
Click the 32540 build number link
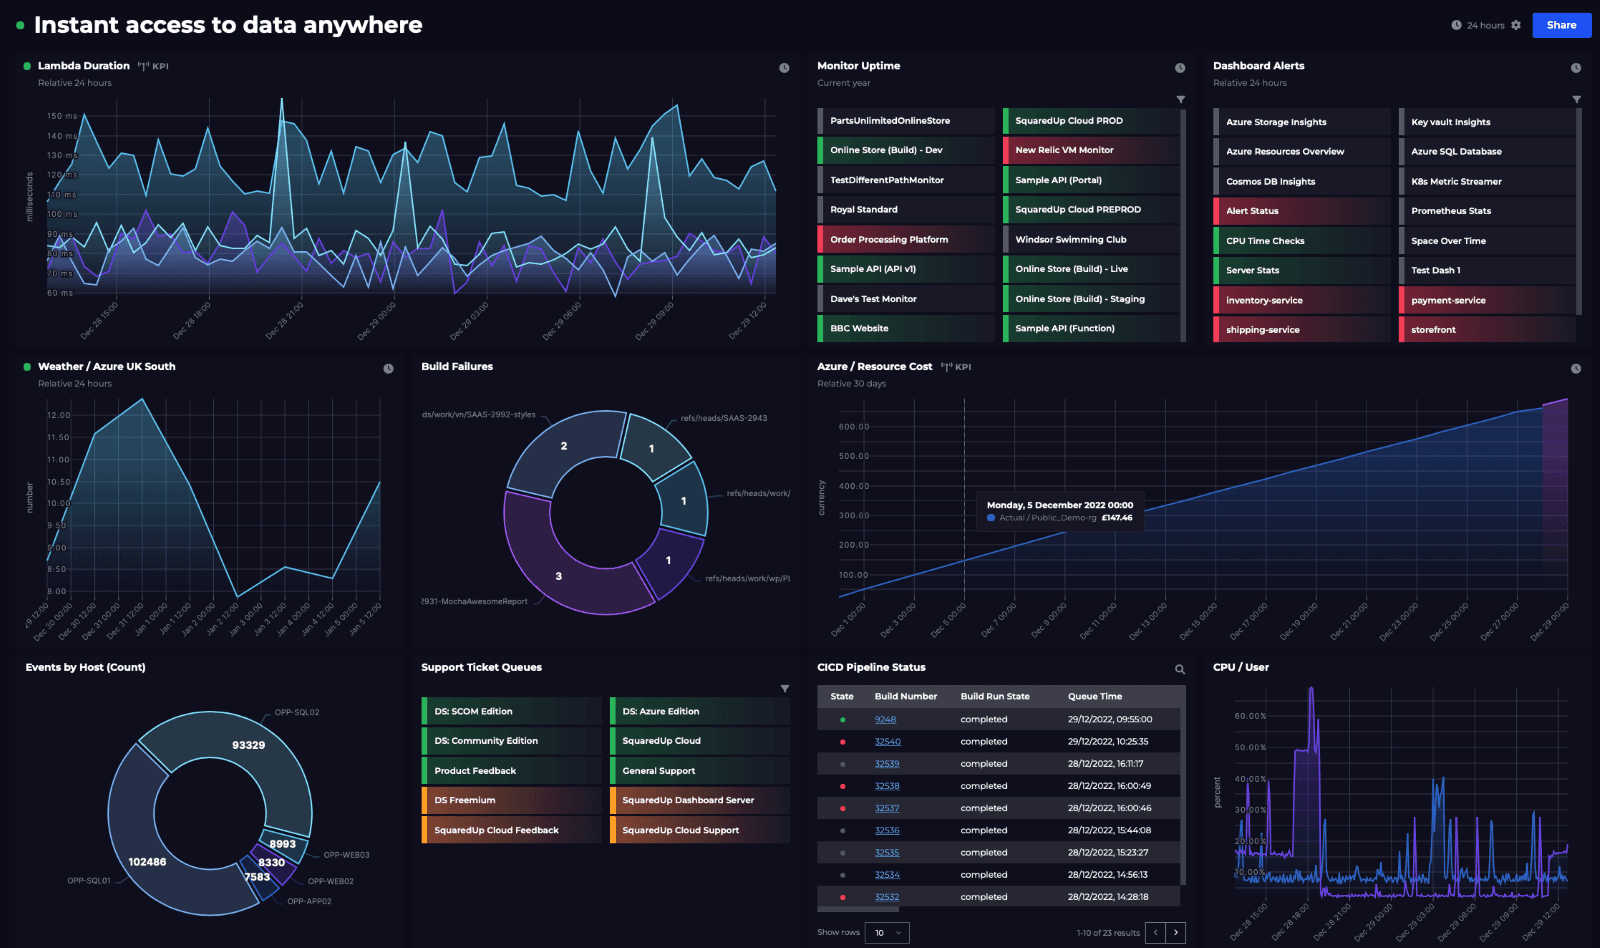click(888, 741)
